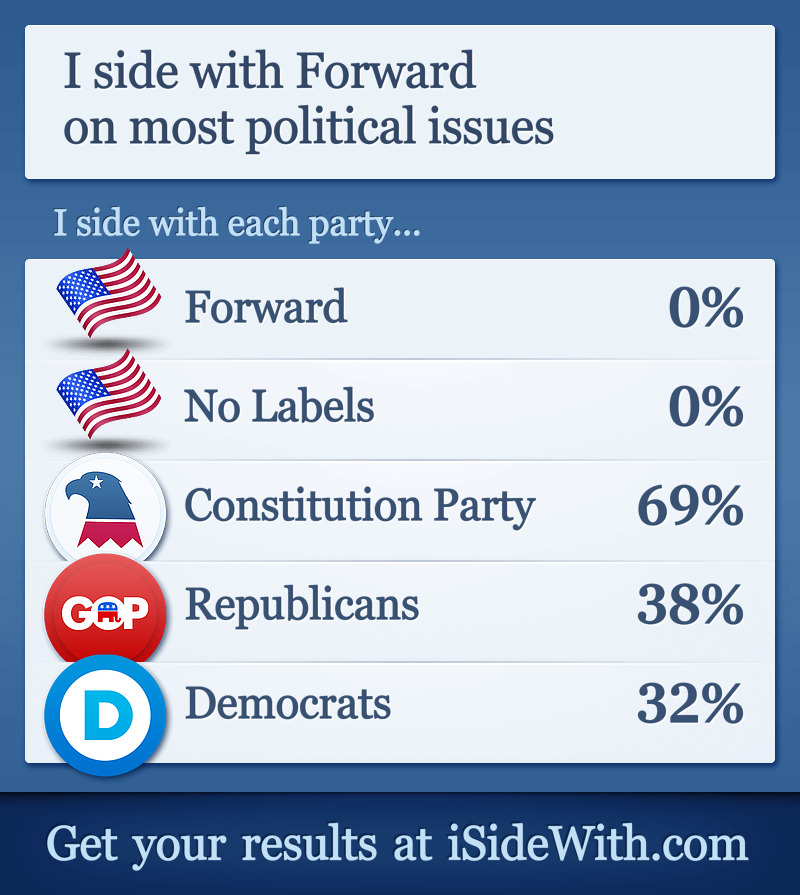This screenshot has width=800, height=895.
Task: Click 'I side with each party...' heading
Action: click(x=237, y=223)
